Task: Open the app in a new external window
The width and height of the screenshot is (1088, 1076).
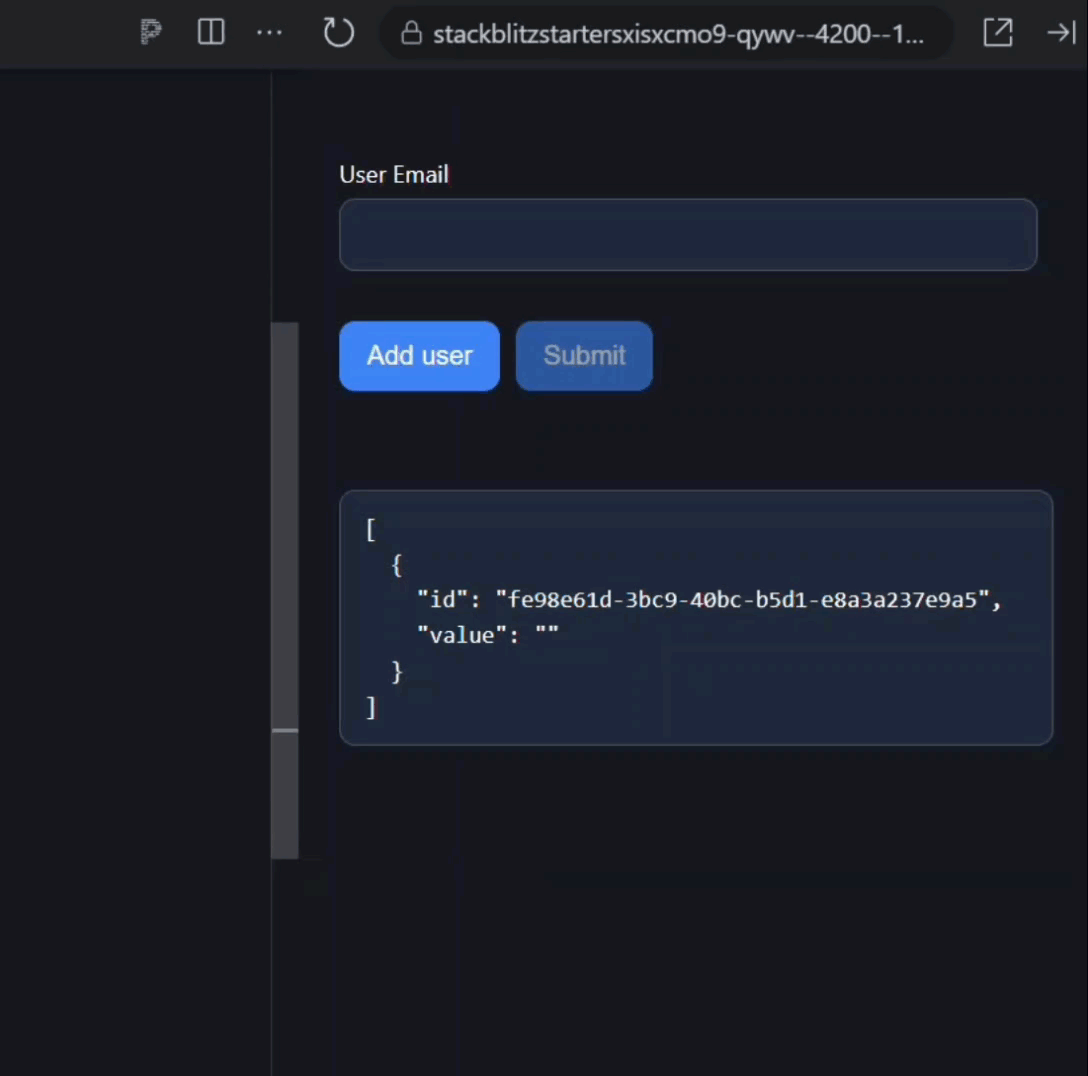Action: 998,32
